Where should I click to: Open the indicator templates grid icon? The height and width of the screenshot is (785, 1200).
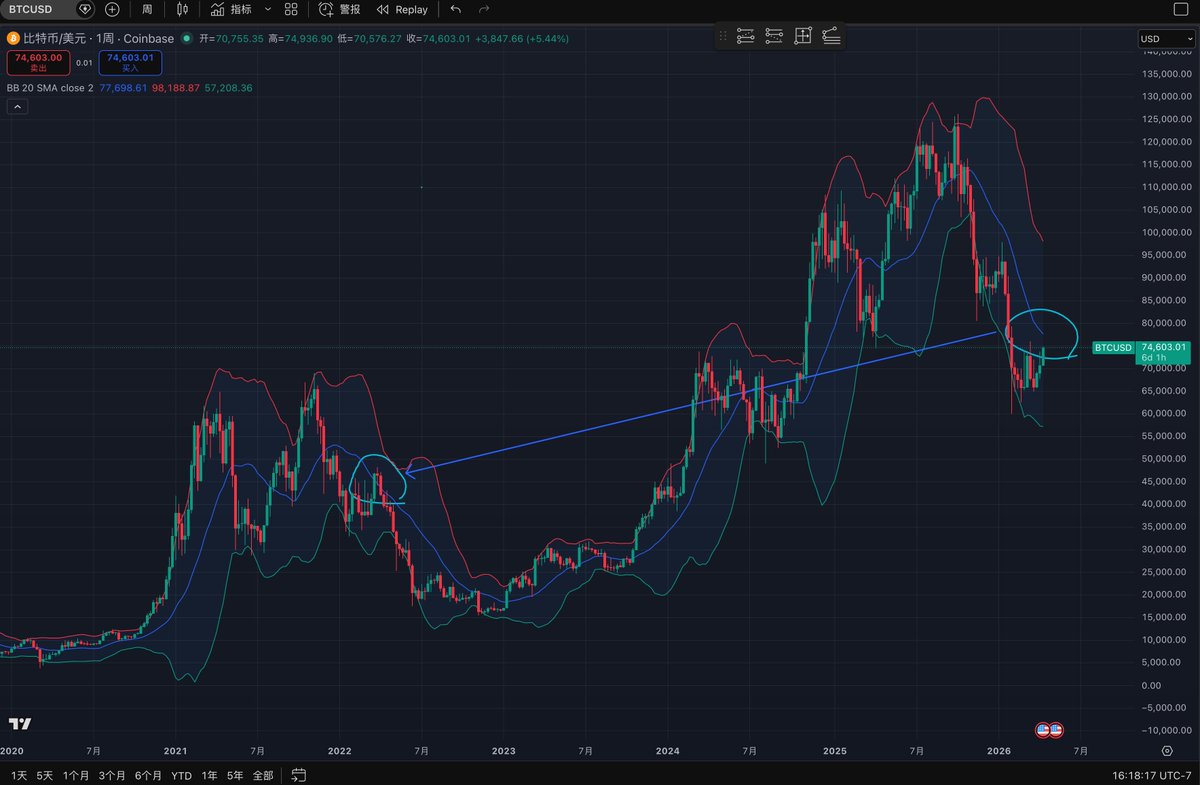pos(291,9)
